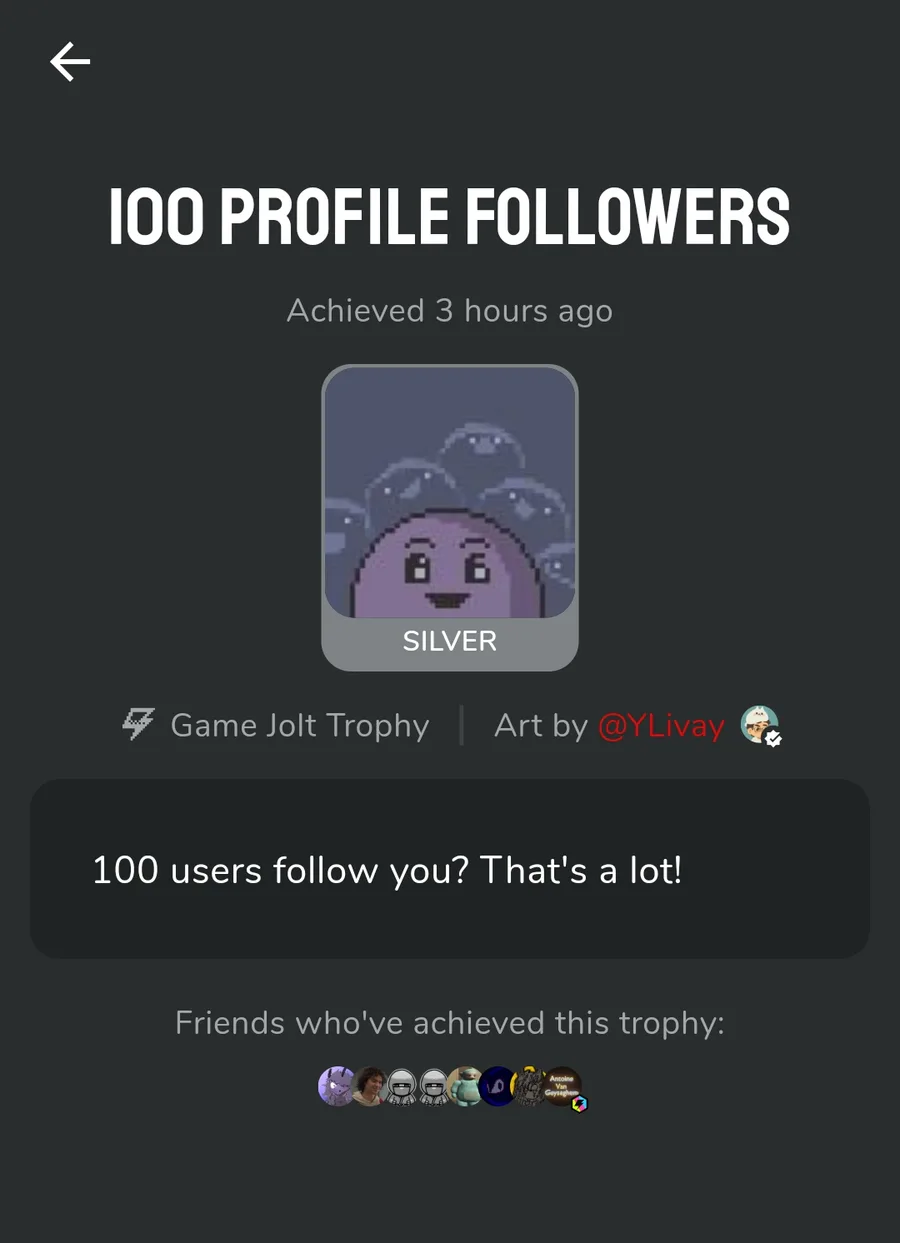Open the dark blue circle friend avatar

coord(497,1085)
